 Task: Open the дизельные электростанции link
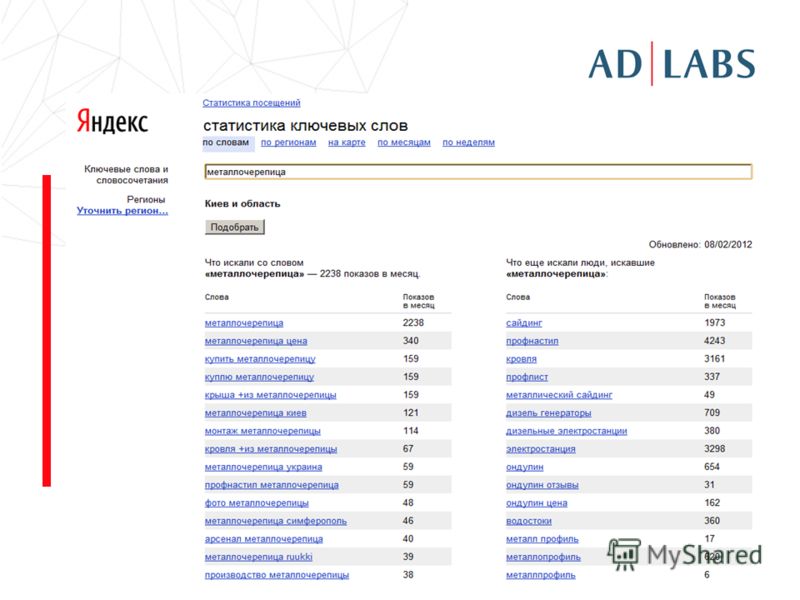(566, 431)
